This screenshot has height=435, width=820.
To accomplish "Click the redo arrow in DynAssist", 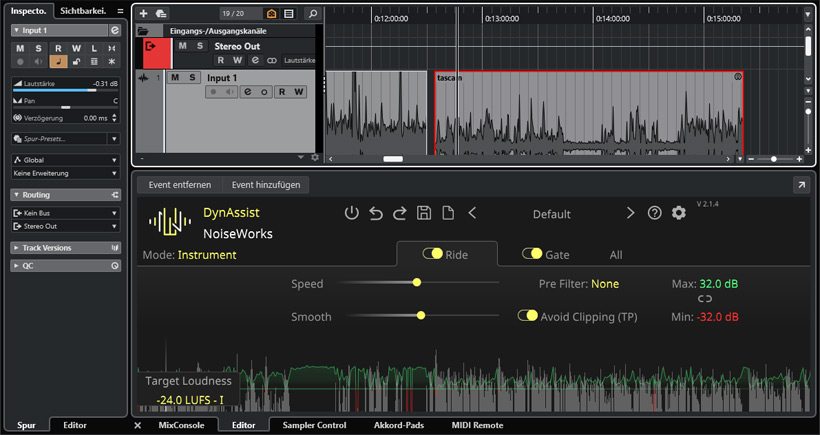I will pyautogui.click(x=400, y=213).
